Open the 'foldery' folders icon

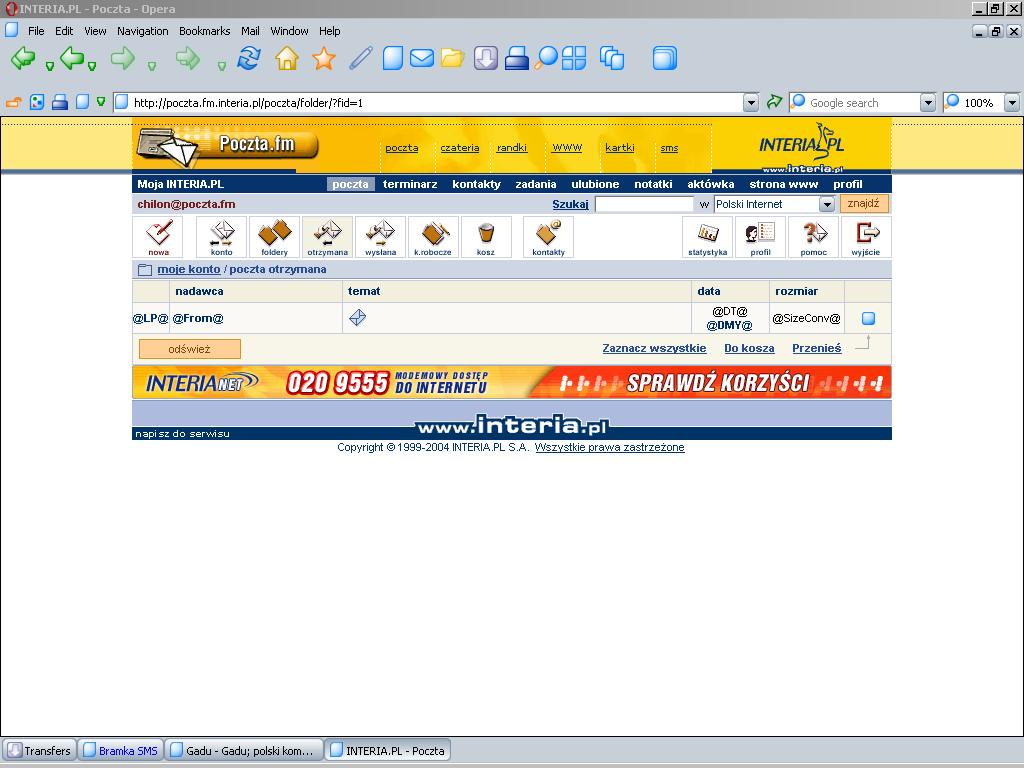274,237
